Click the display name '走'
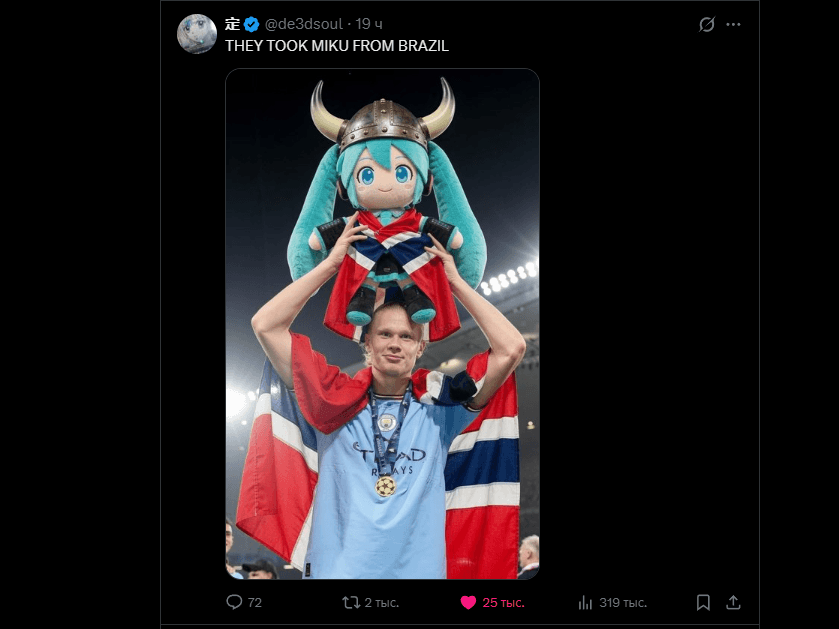 point(233,24)
